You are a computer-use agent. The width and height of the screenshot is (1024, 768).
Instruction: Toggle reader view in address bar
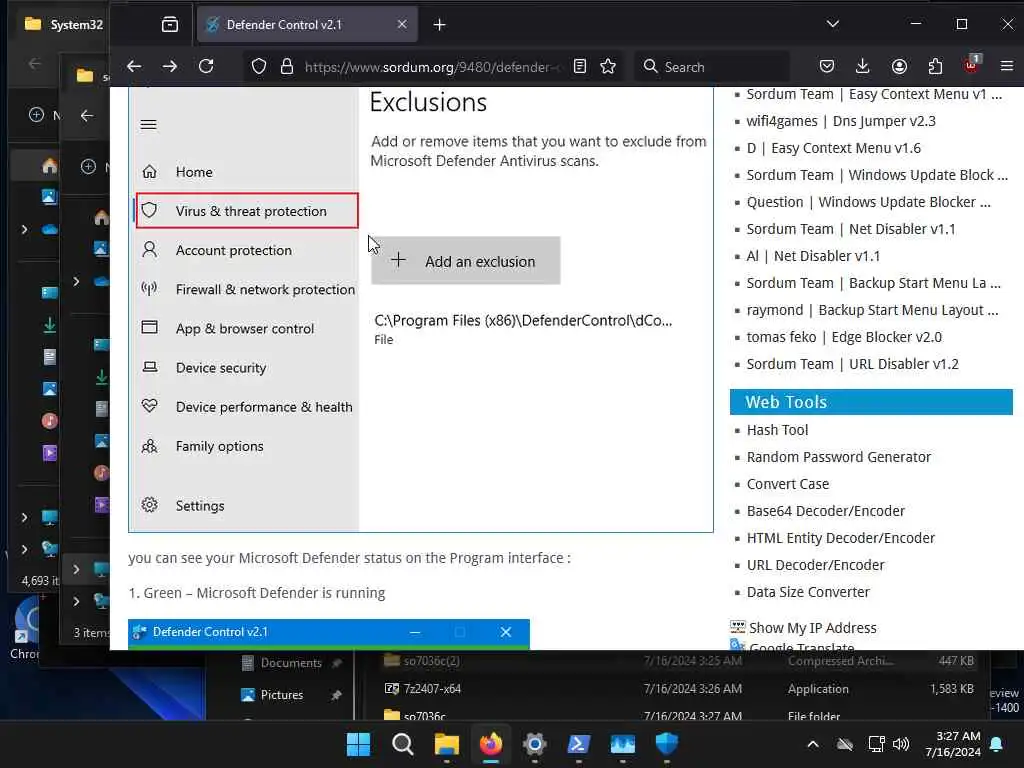pos(579,66)
